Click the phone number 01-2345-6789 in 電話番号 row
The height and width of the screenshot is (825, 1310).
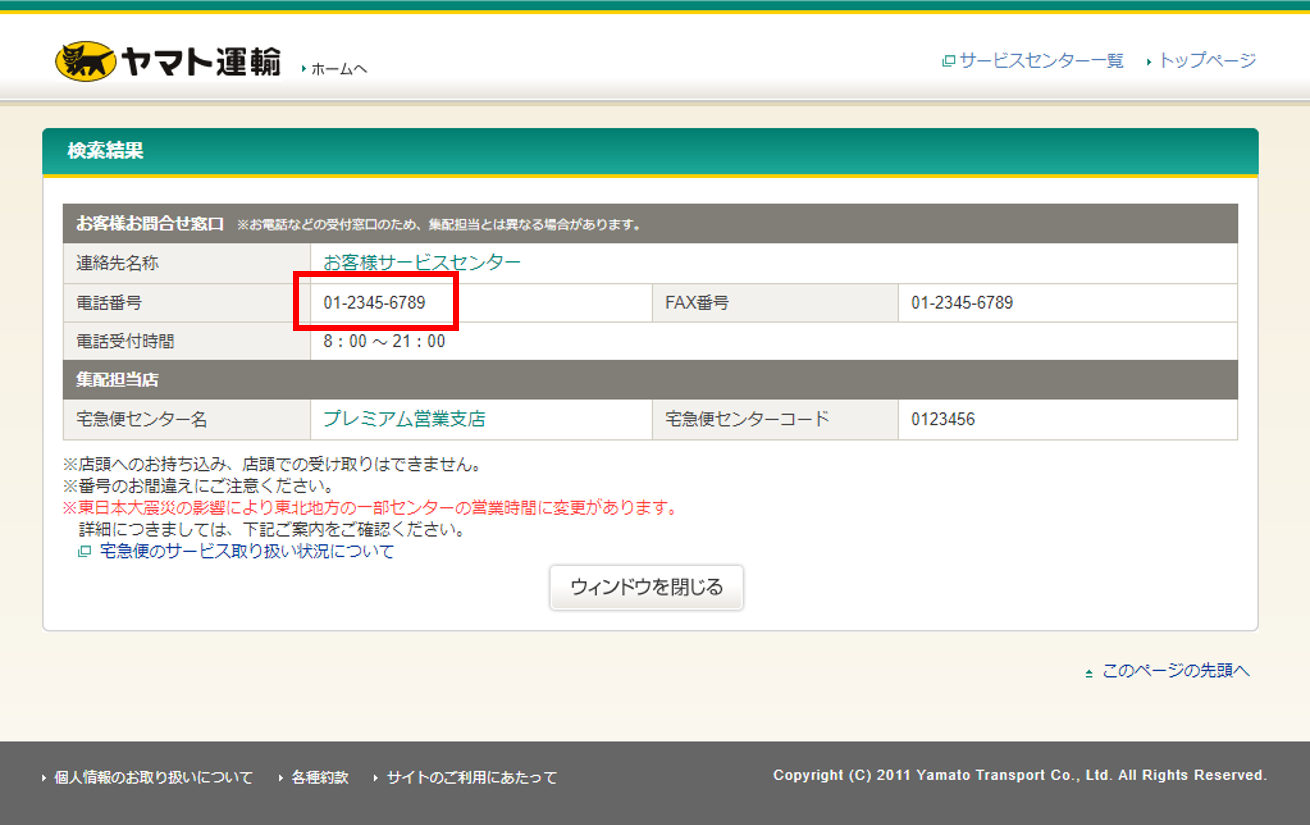[374, 302]
